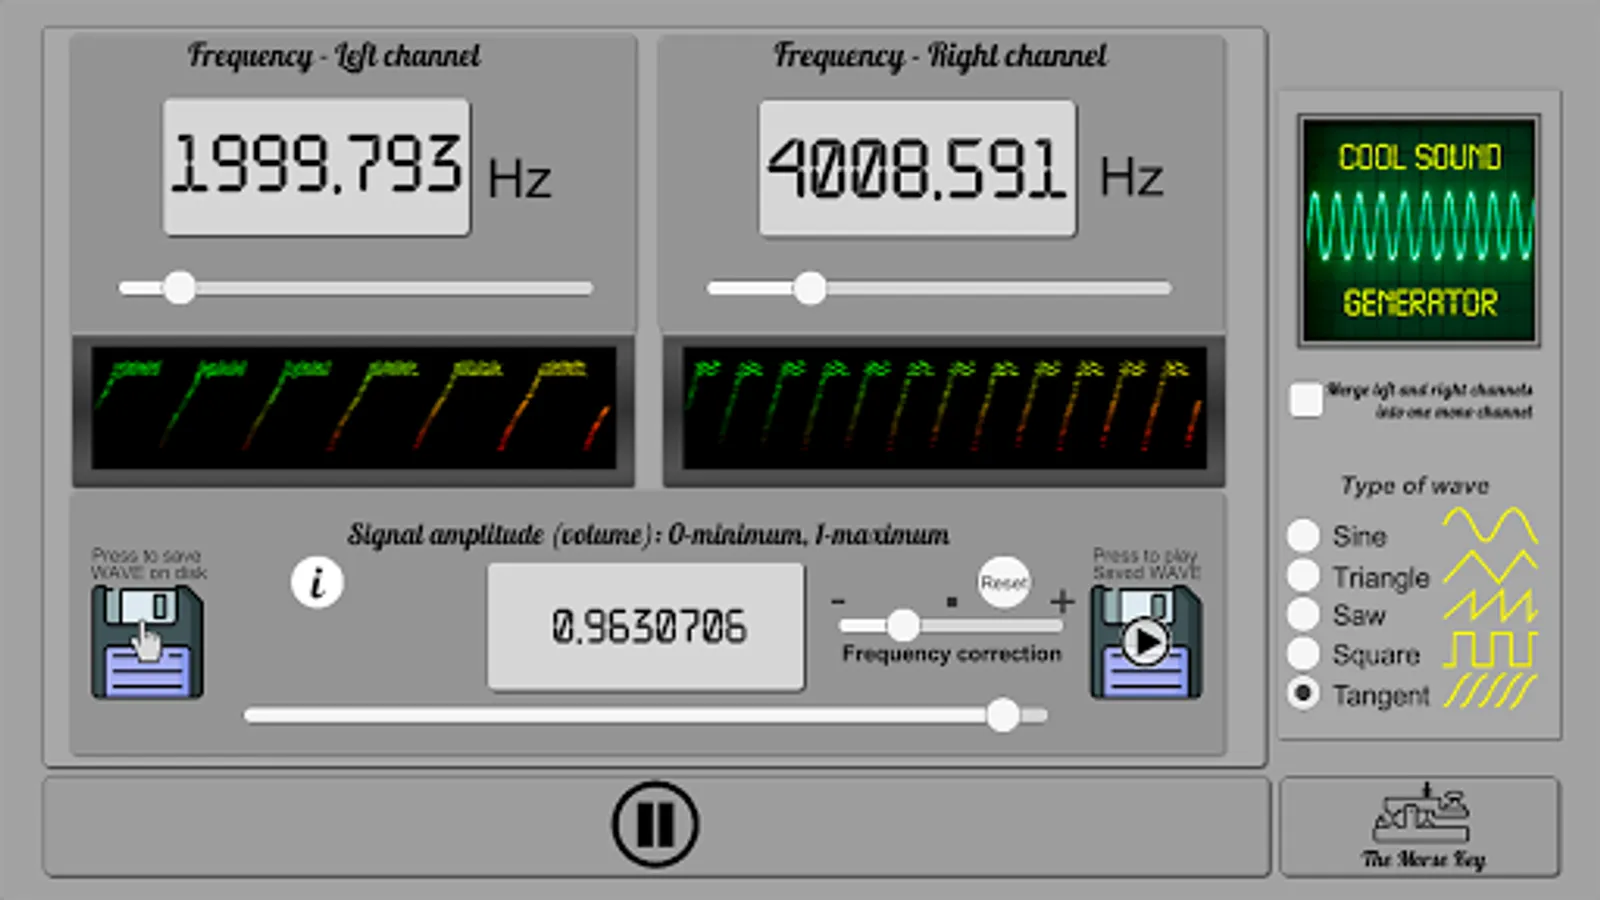
Task: Click the tangent waveform icon
Action: (x=1490, y=691)
